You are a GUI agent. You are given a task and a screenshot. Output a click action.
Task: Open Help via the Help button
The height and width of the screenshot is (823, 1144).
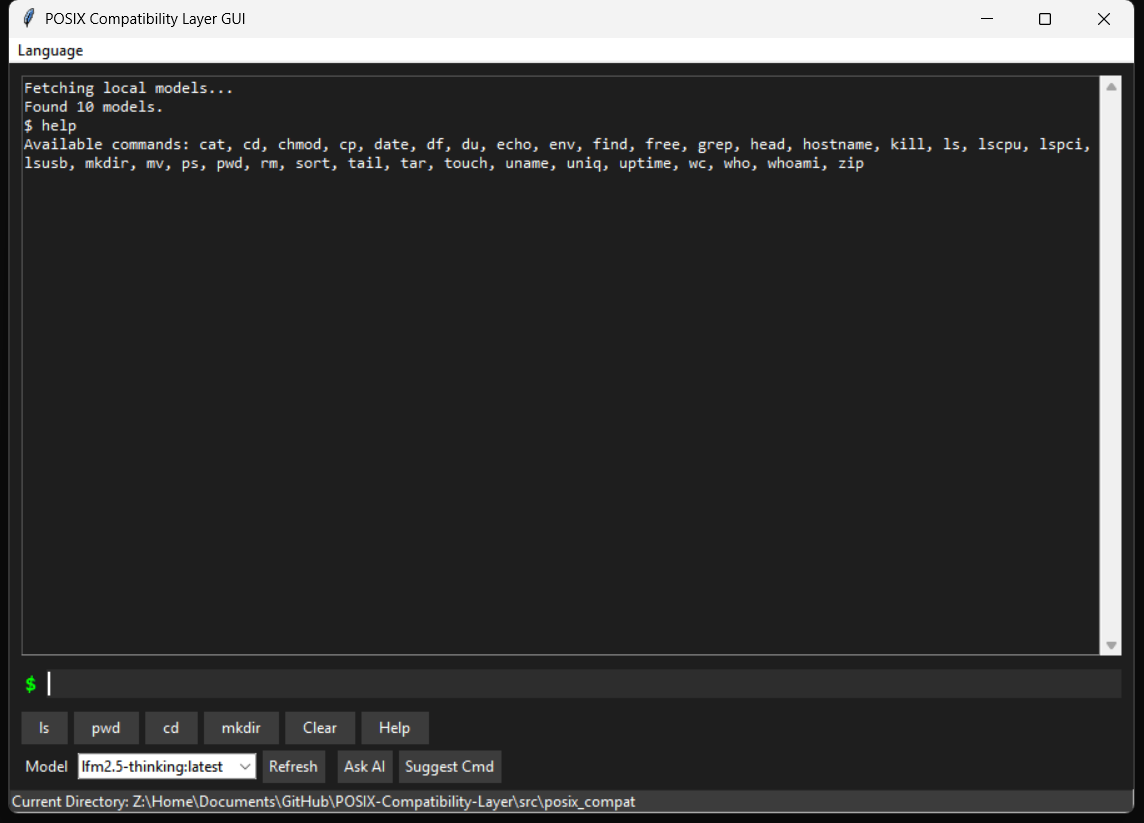394,727
